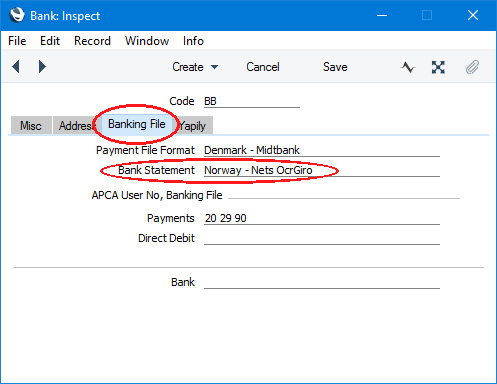Click the Bank Statement field value
Screen dimensions: 497x384
[322, 170]
